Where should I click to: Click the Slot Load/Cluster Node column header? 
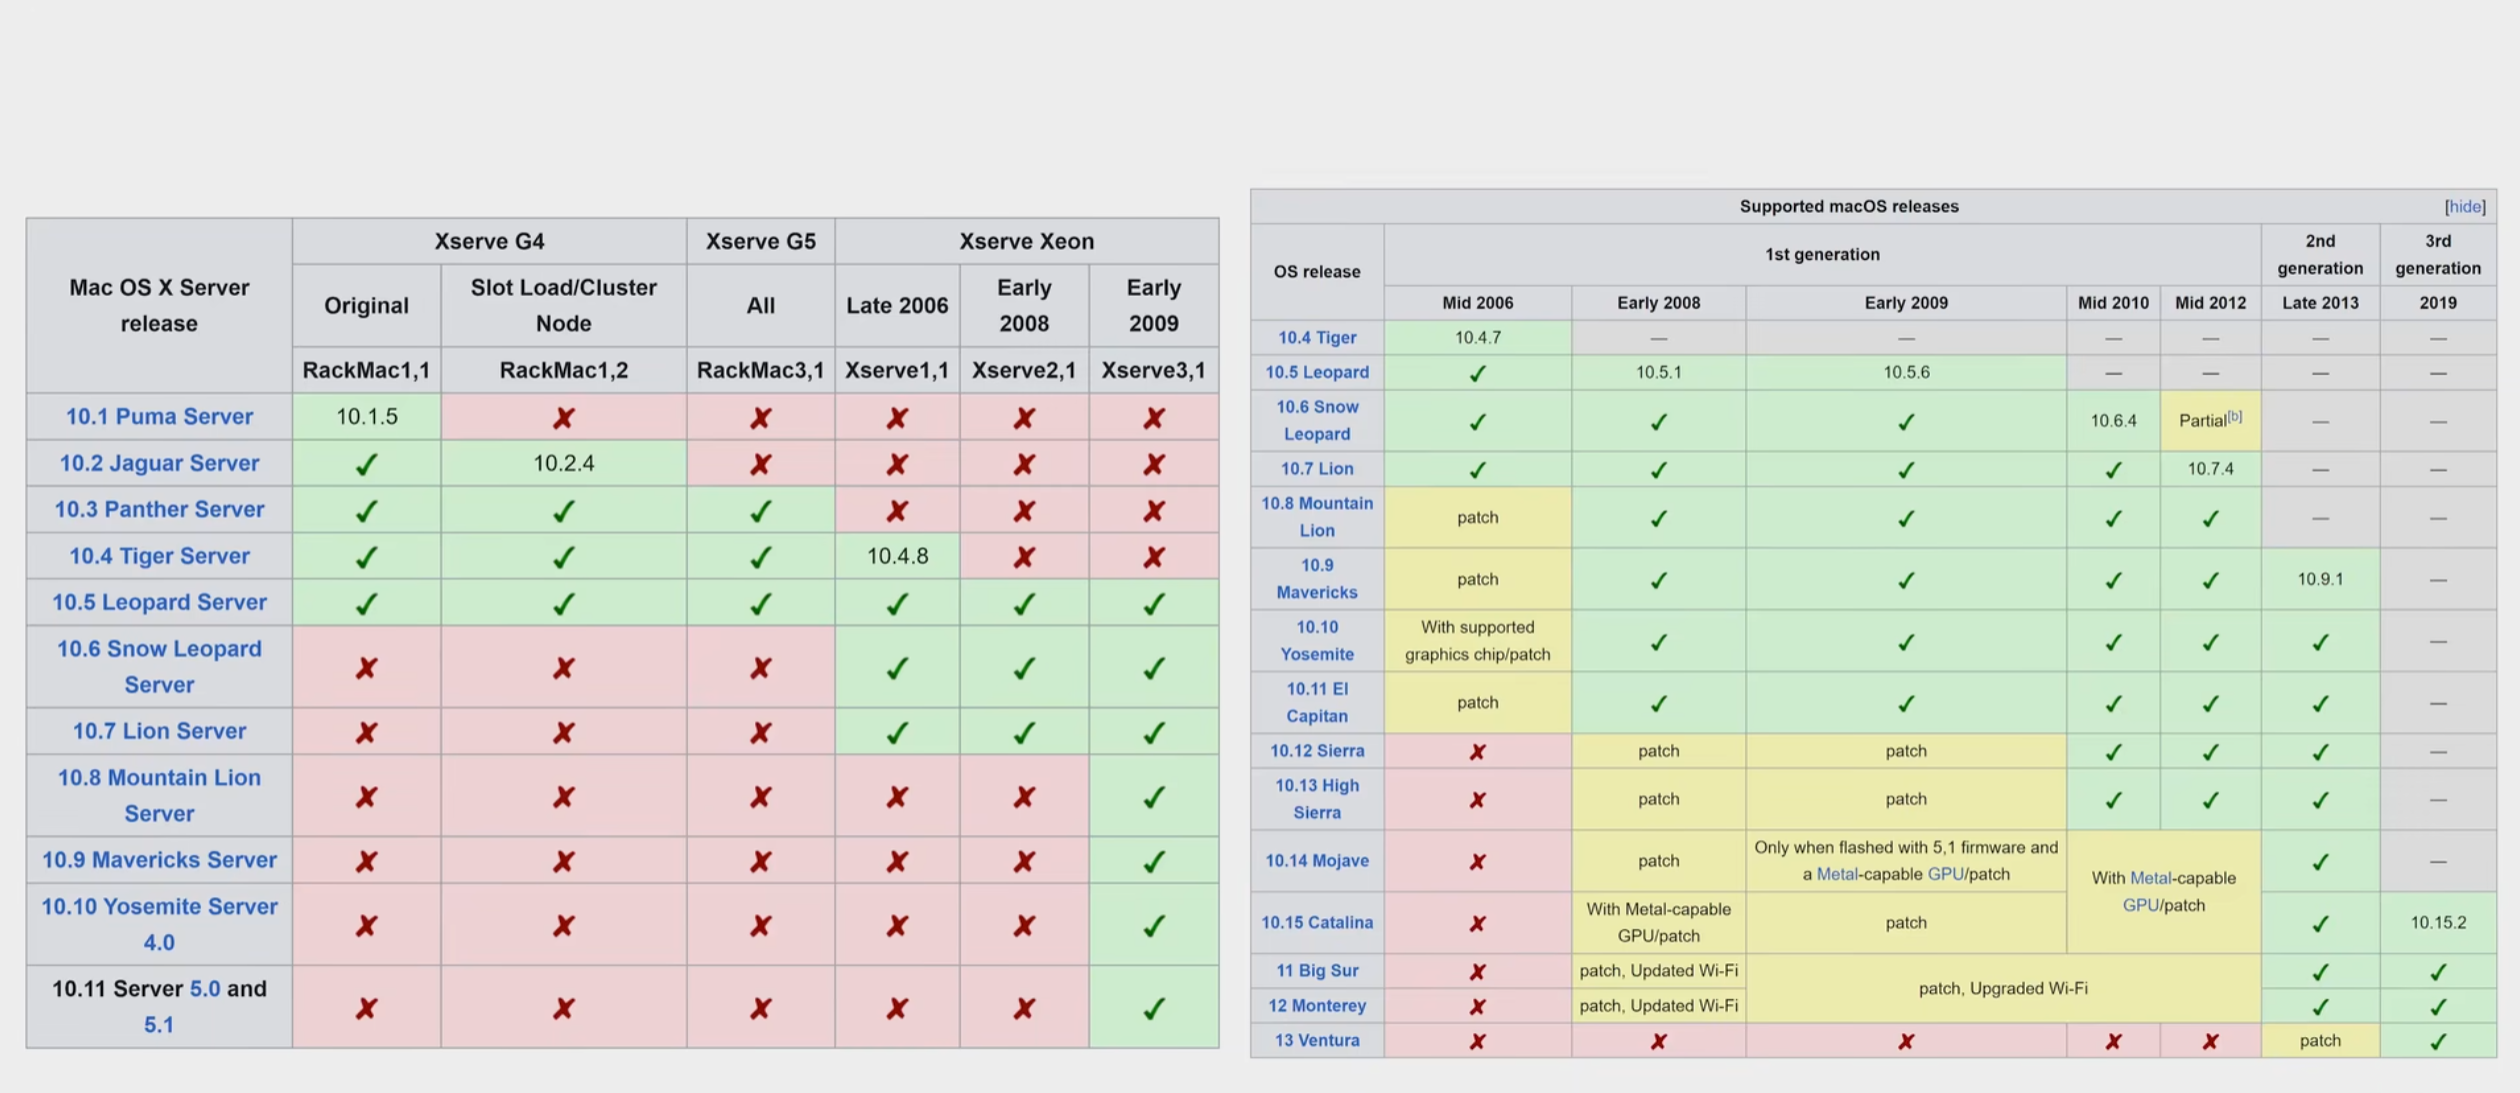pyautogui.click(x=564, y=306)
